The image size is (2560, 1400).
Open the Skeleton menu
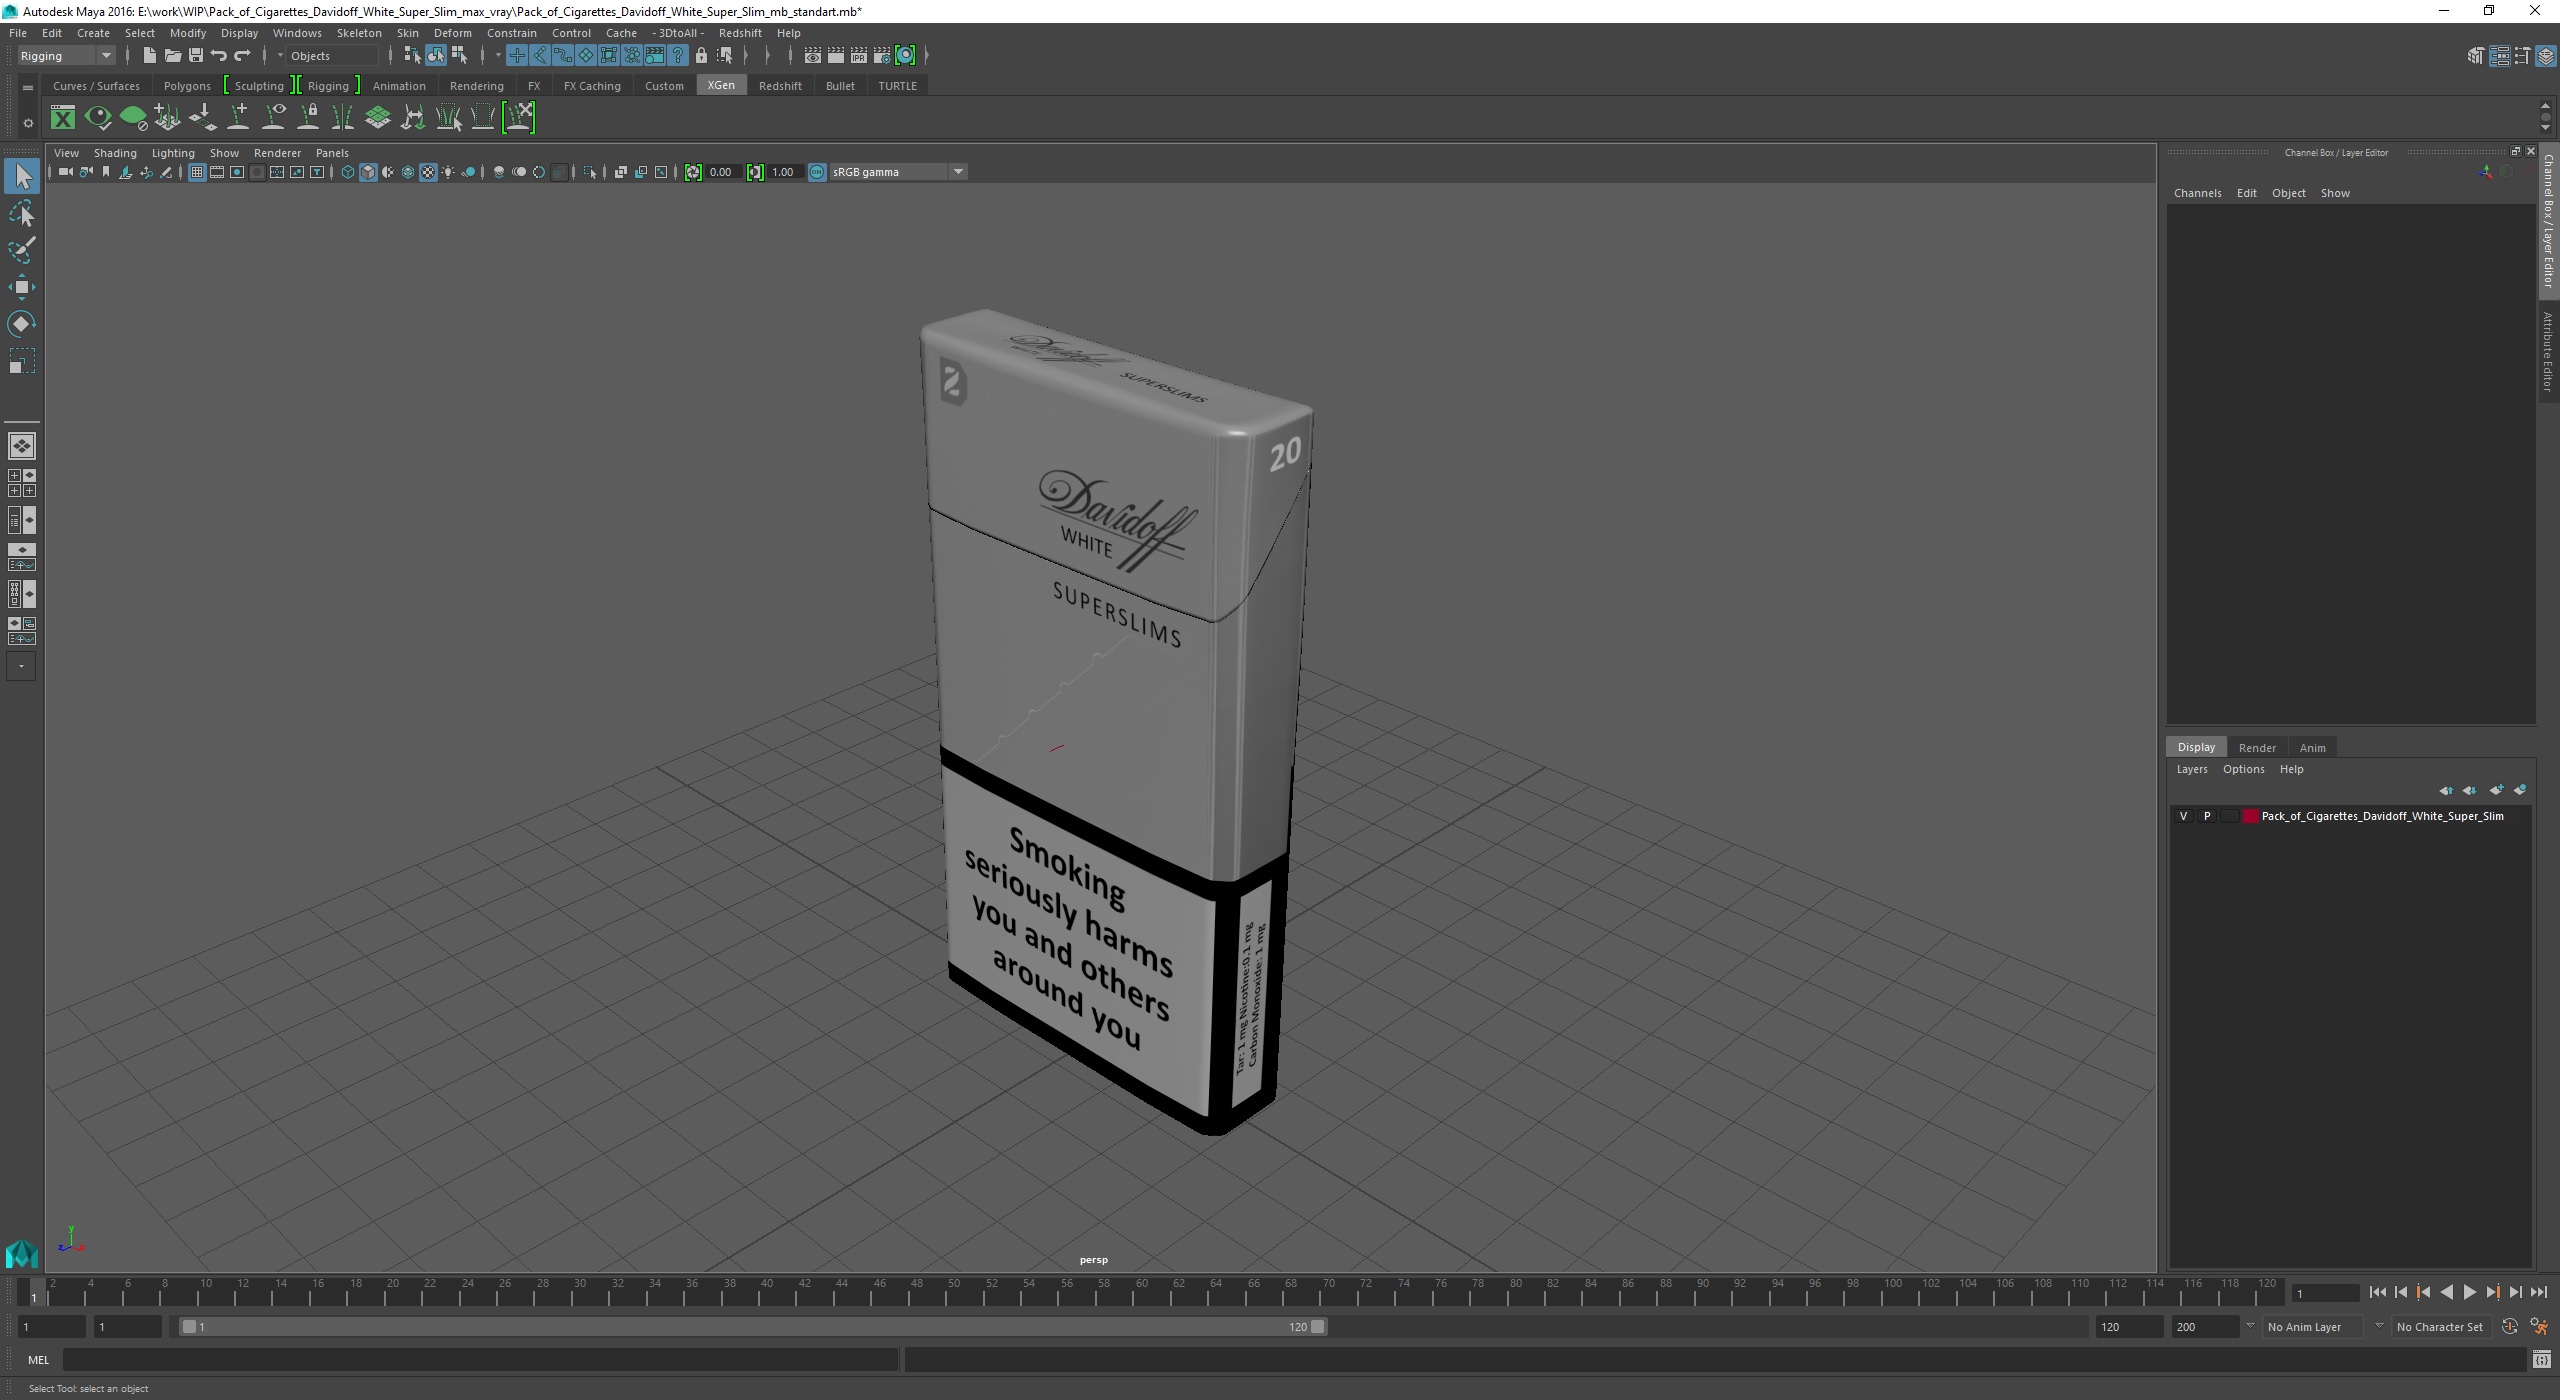click(x=358, y=33)
